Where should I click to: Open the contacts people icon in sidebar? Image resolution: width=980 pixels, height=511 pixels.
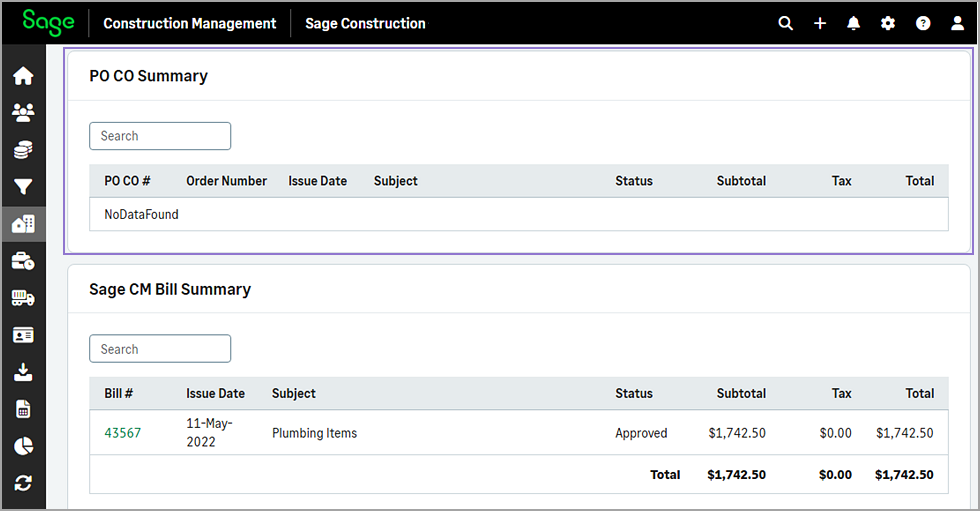[x=23, y=112]
